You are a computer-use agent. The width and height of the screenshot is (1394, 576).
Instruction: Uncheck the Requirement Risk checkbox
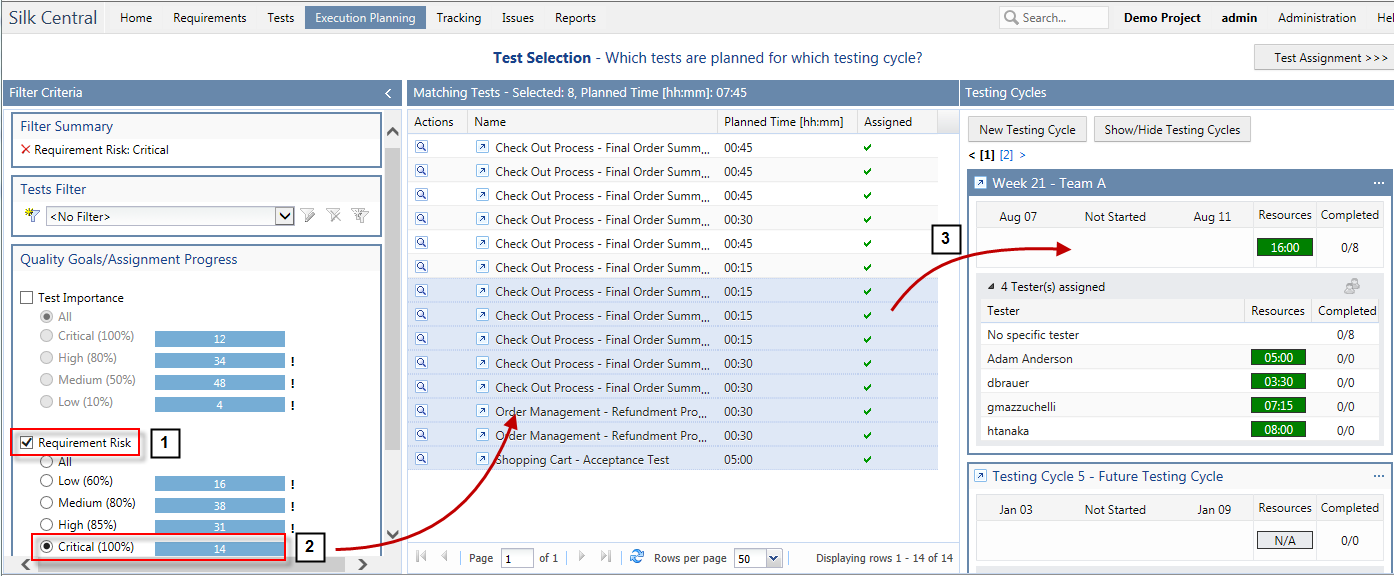point(27,443)
